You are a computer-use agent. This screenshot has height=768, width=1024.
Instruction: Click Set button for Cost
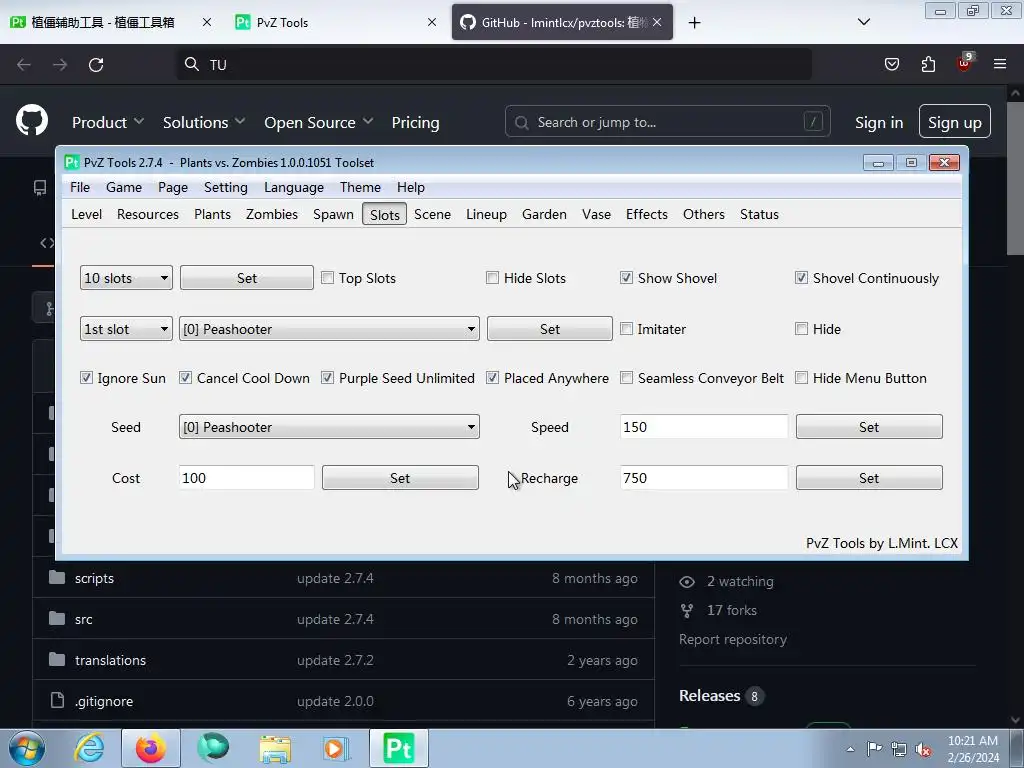point(400,477)
